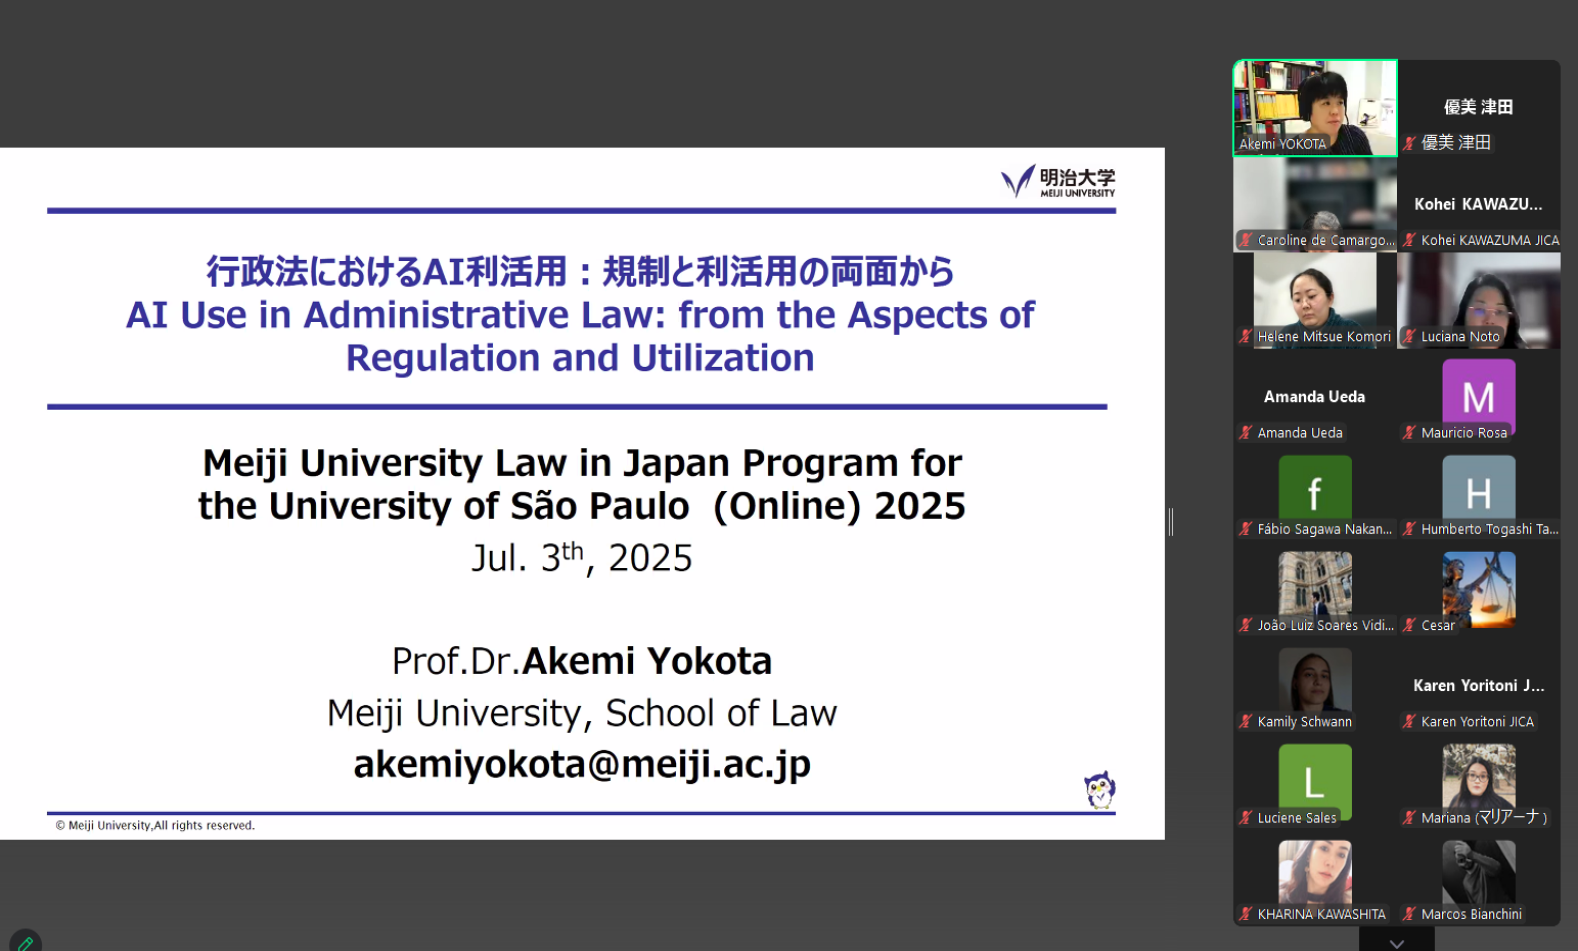Click muted mic icon beside Cesar

(1410, 625)
